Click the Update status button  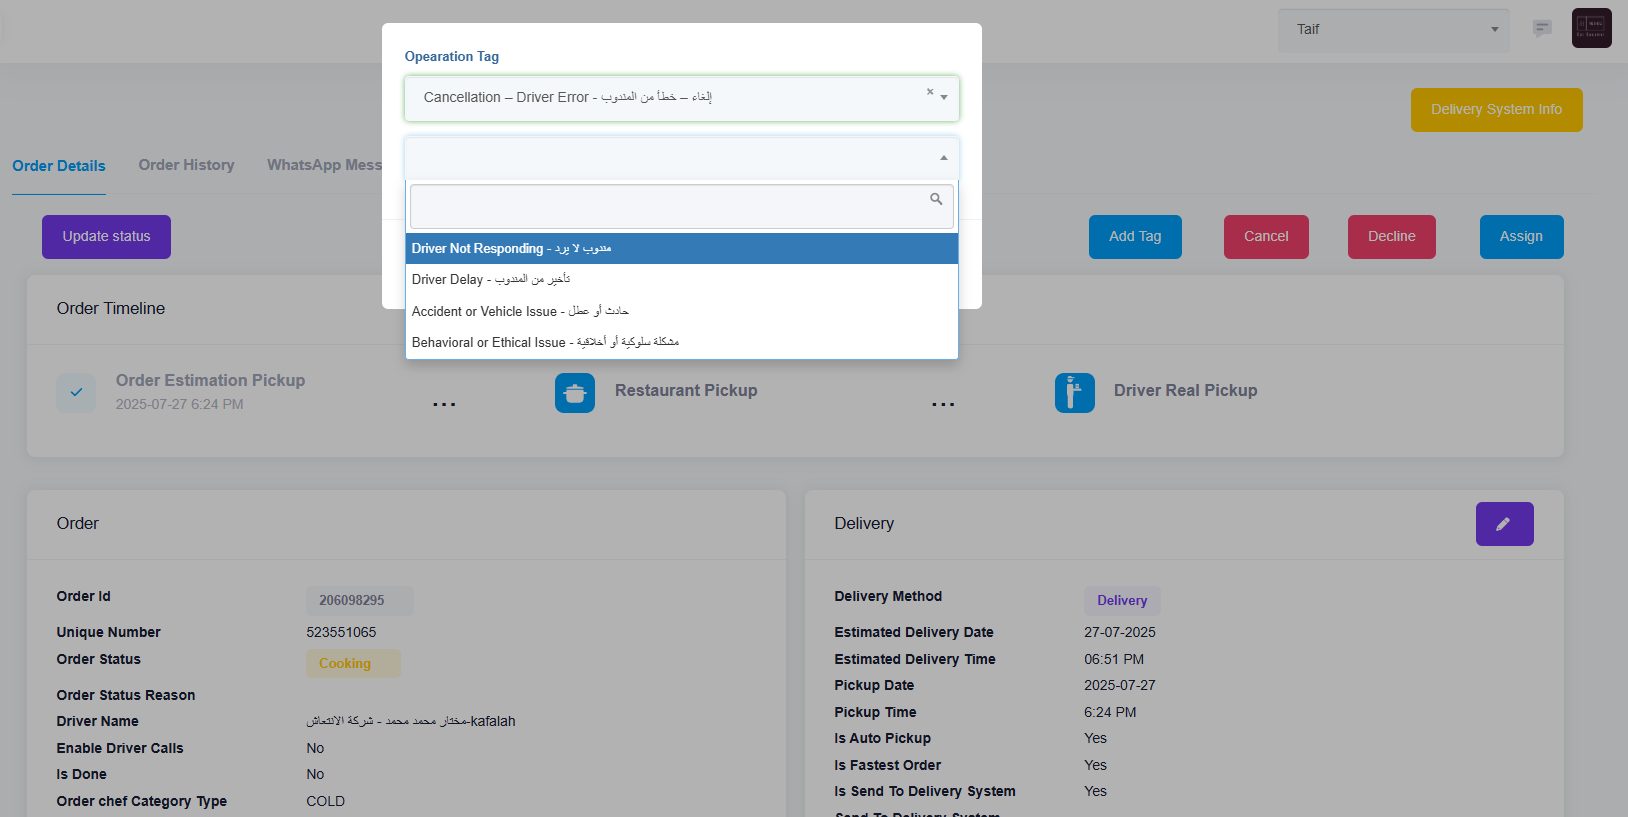coord(106,237)
